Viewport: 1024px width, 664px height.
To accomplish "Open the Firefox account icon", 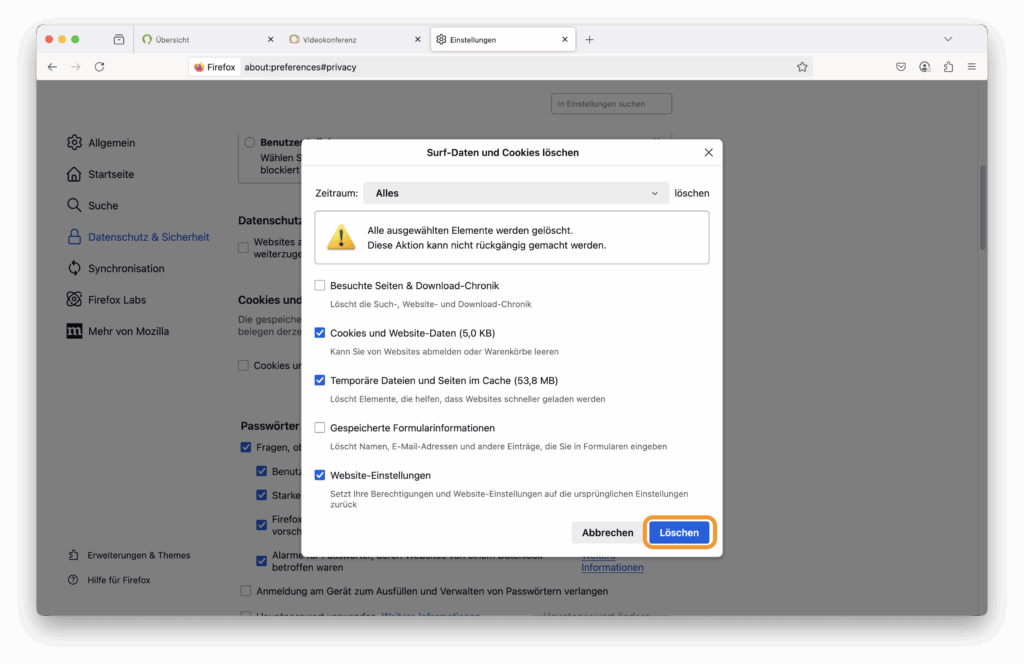I will (x=924, y=67).
